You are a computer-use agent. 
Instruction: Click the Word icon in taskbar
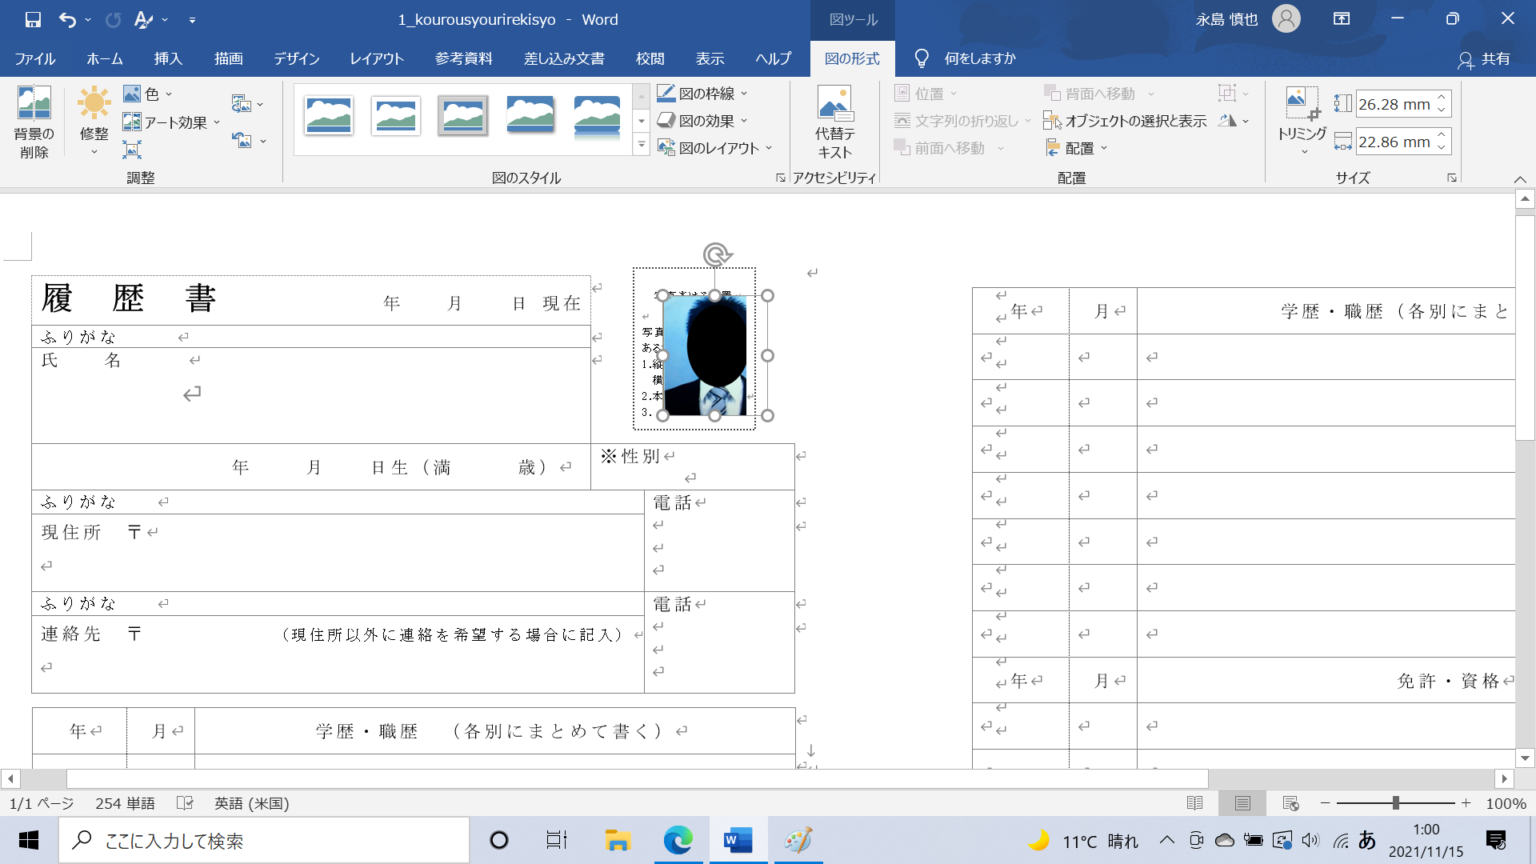click(738, 840)
